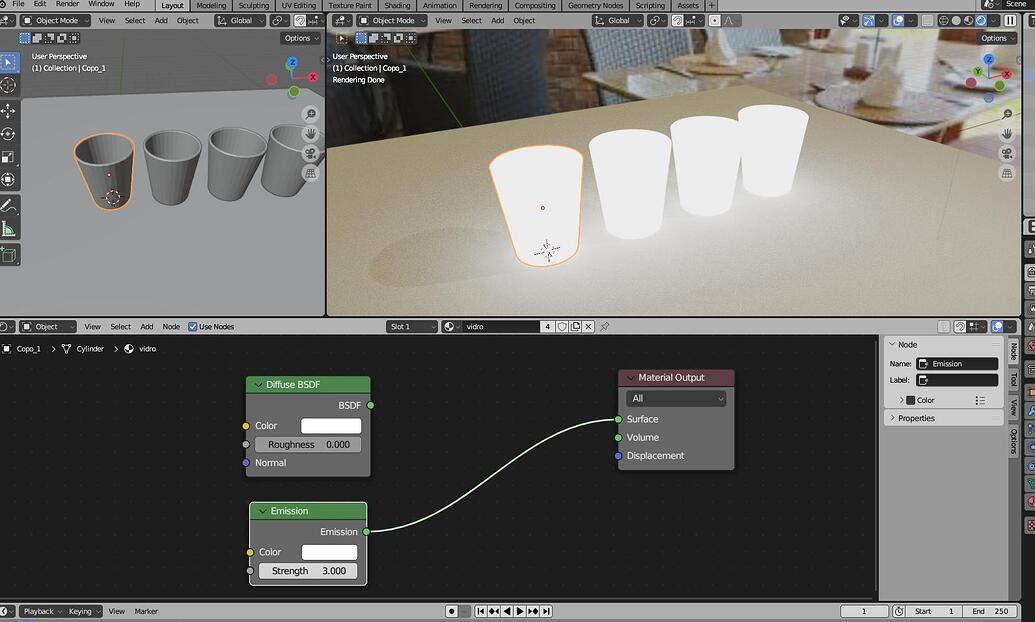This screenshot has width=1035, height=622.
Task: Activate the Scale tool in the left toolbar
Action: coord(9,157)
